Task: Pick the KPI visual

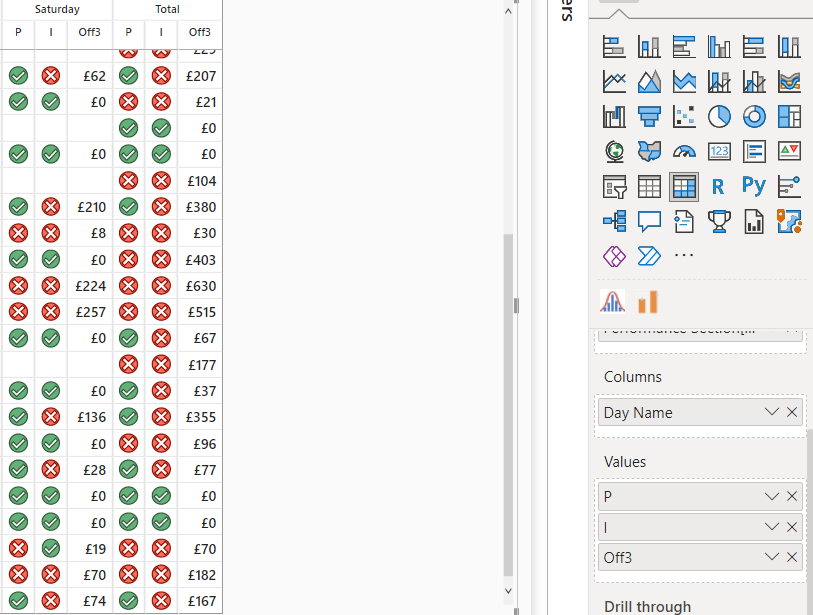Action: 789,151
